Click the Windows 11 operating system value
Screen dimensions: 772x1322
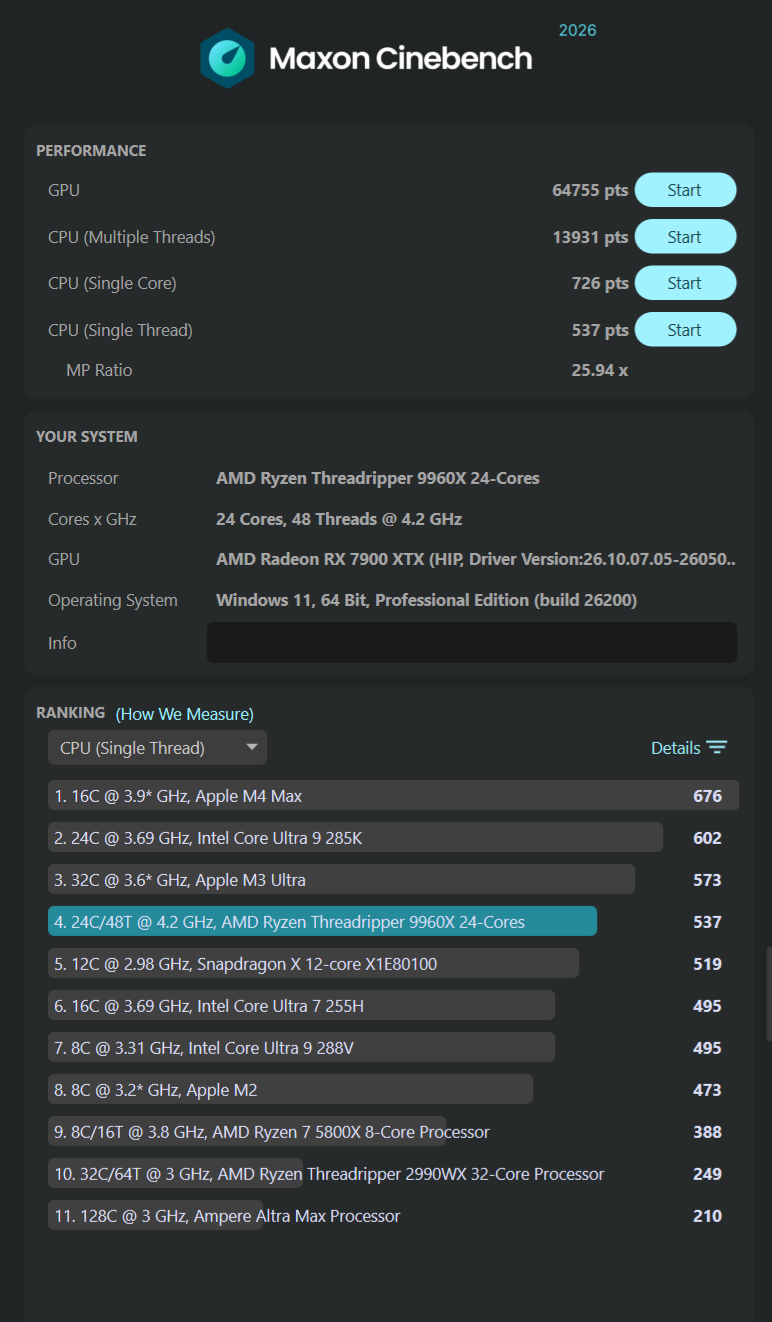click(x=426, y=600)
